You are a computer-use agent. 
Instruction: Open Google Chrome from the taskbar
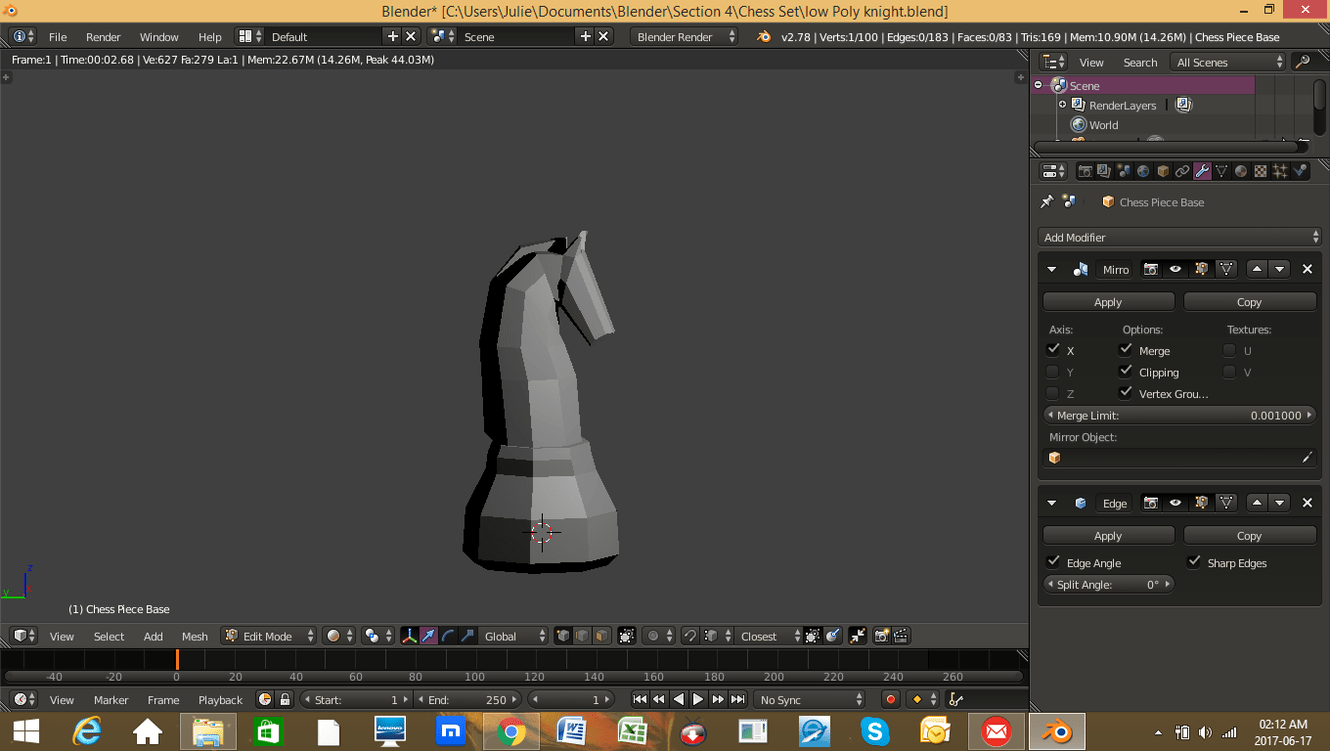511,732
